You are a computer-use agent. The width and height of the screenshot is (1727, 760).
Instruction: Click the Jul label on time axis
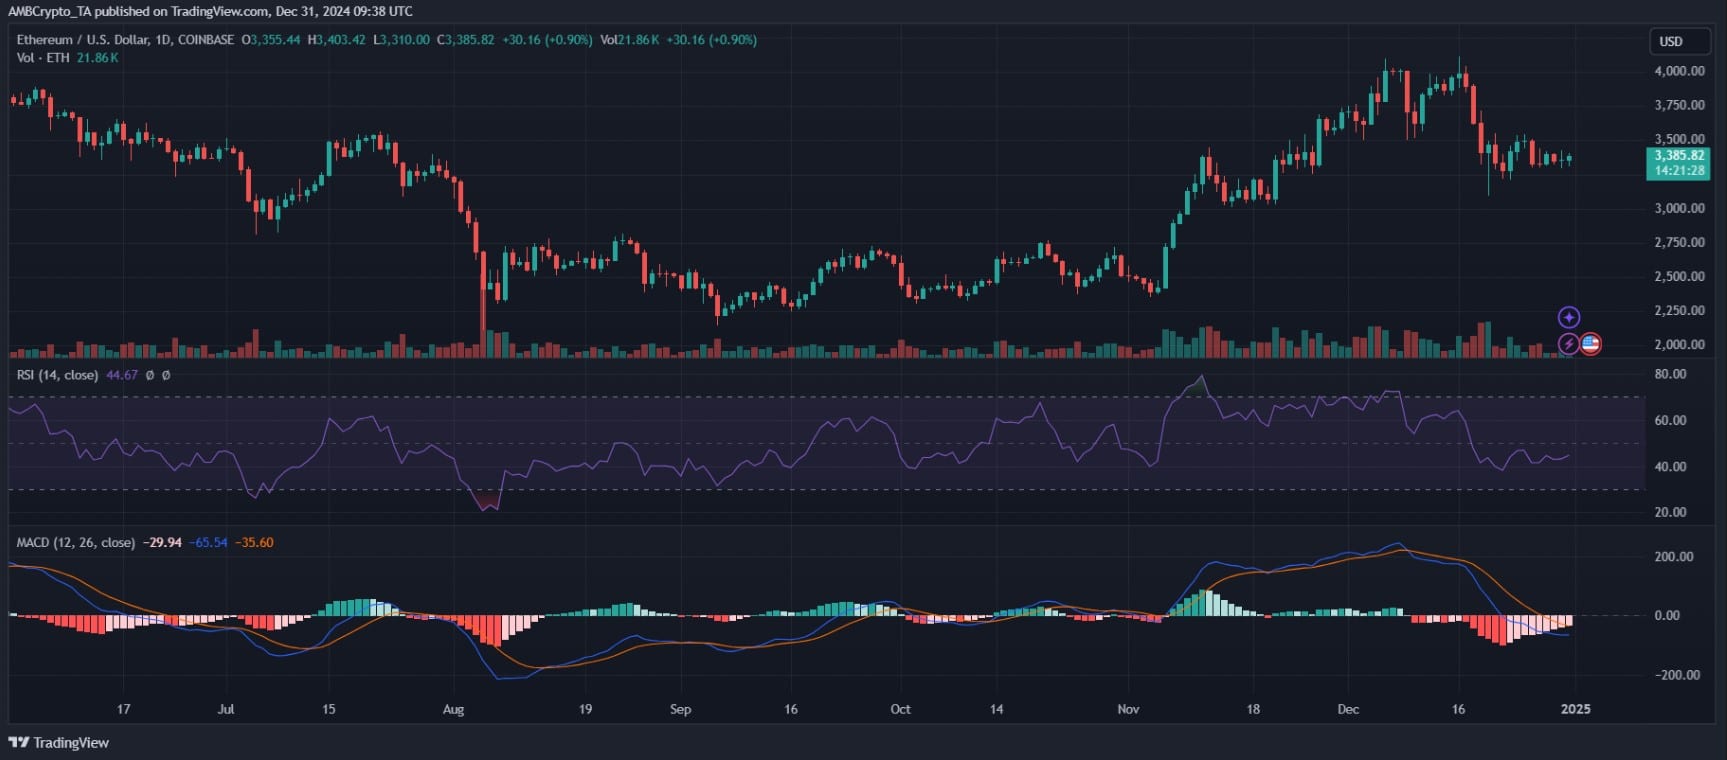[226, 709]
